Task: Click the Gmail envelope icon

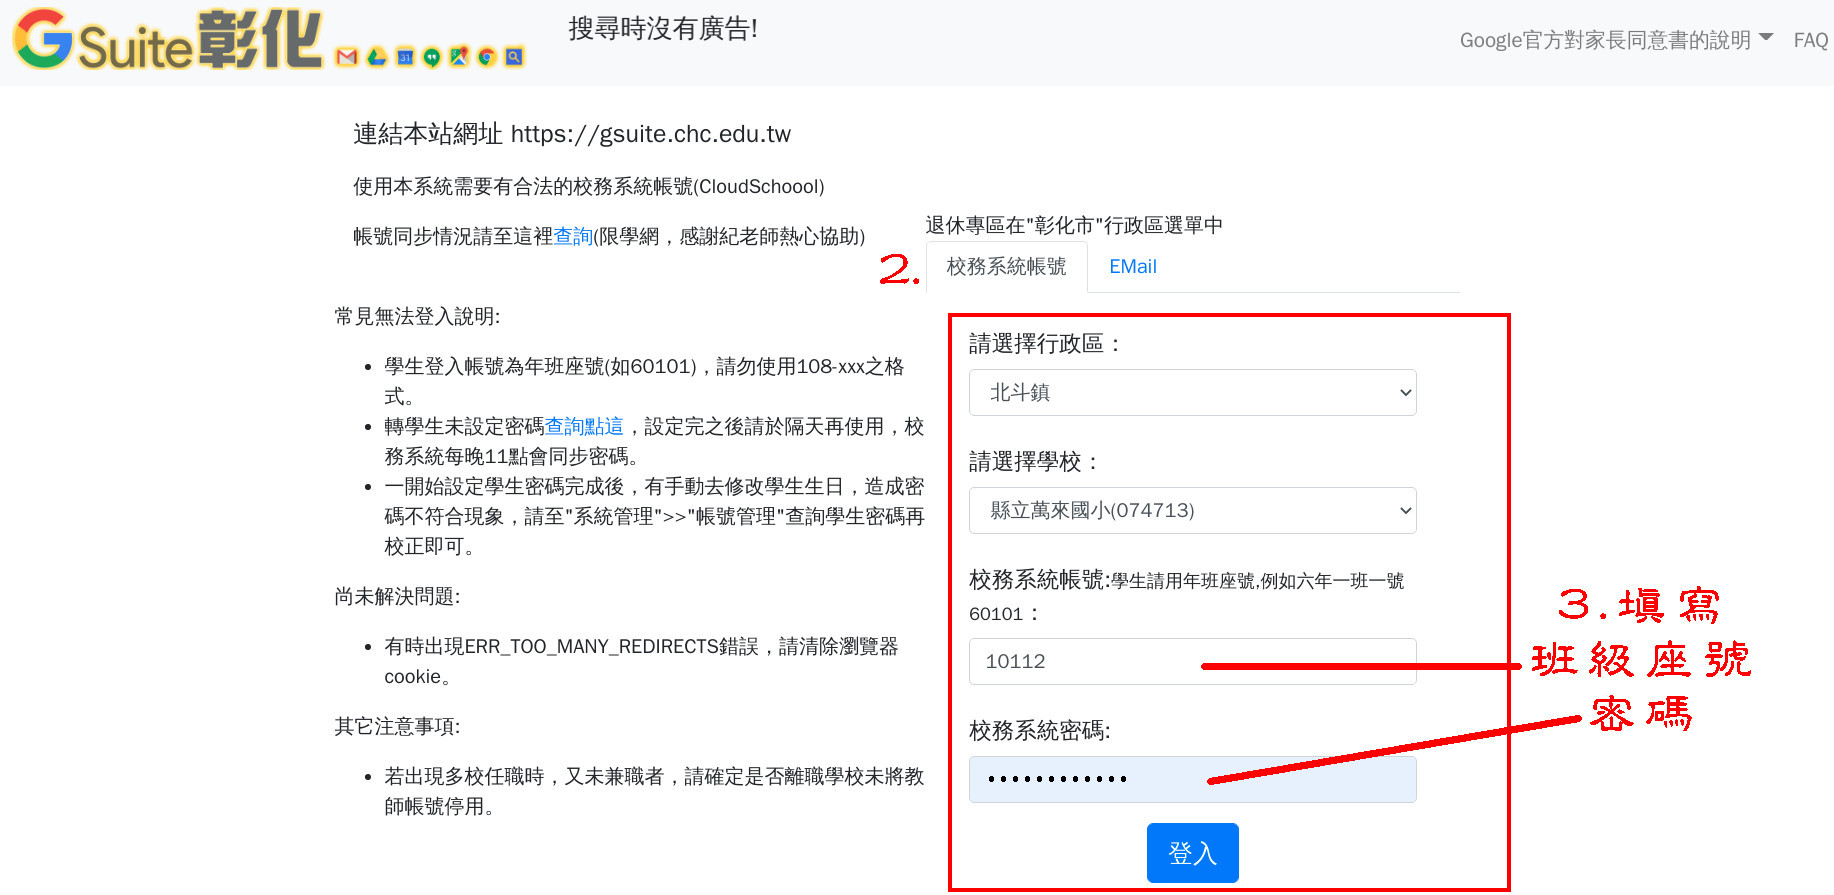Action: pos(347,57)
